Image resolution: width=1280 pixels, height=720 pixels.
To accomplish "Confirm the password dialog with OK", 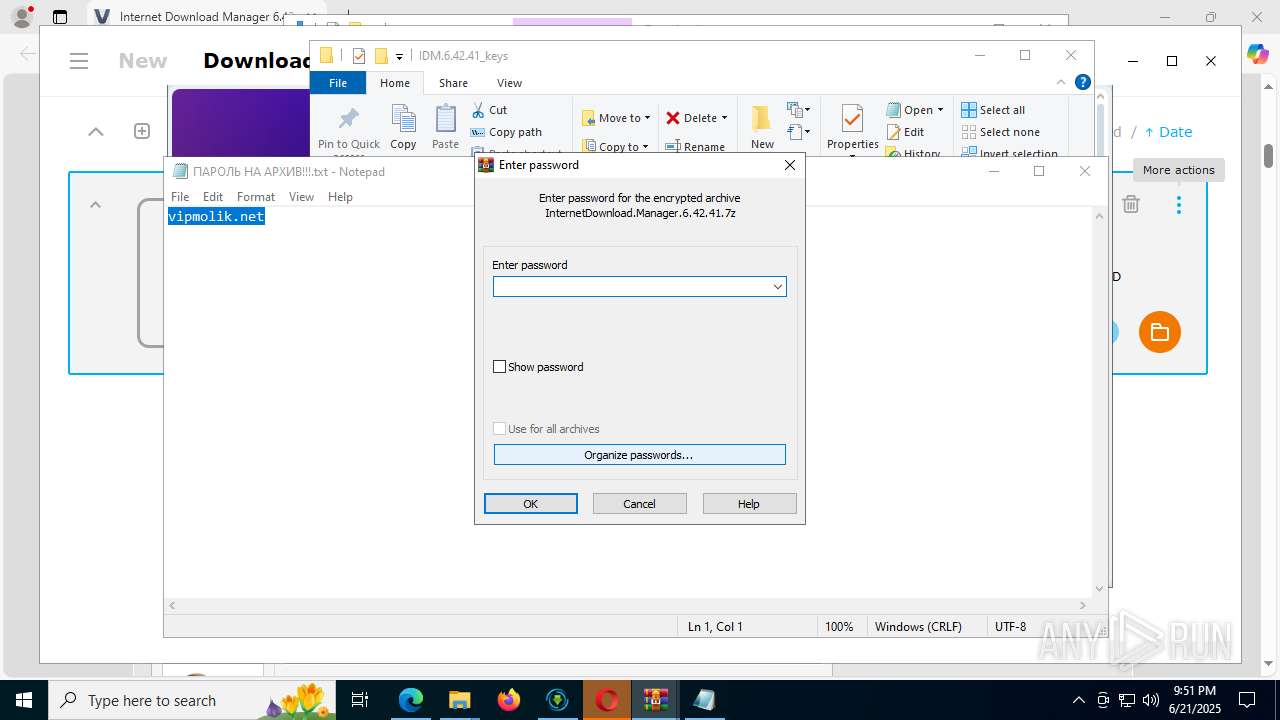I will pos(531,504).
